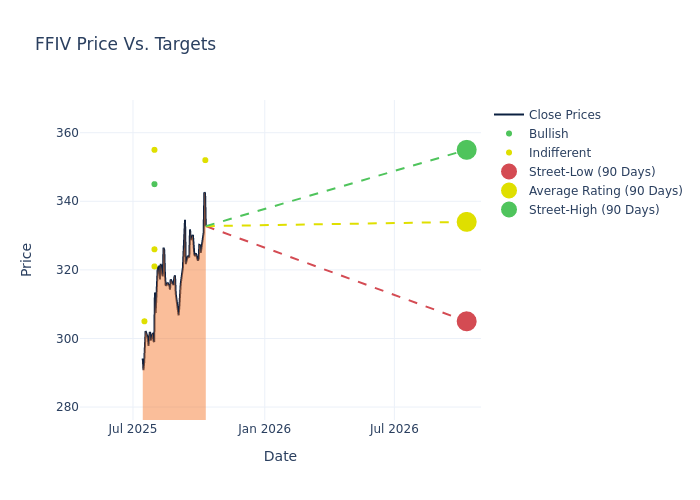Click the green Bullish dot at 345

[x=154, y=184]
